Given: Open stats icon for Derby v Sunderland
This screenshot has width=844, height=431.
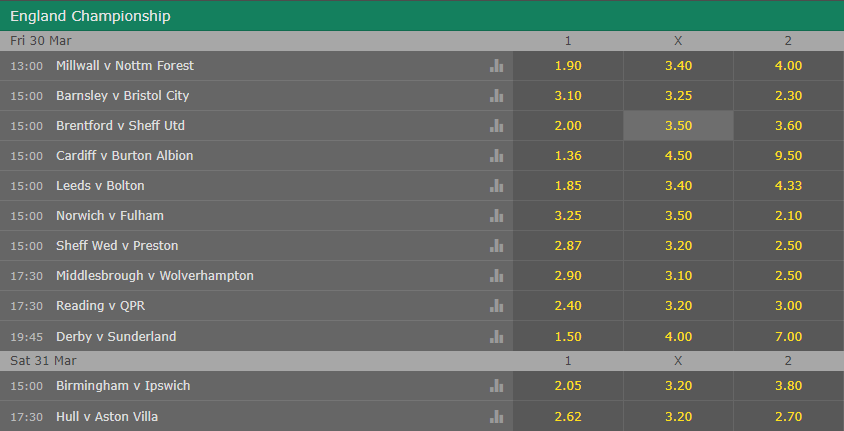Looking at the screenshot, I should coord(496,336).
